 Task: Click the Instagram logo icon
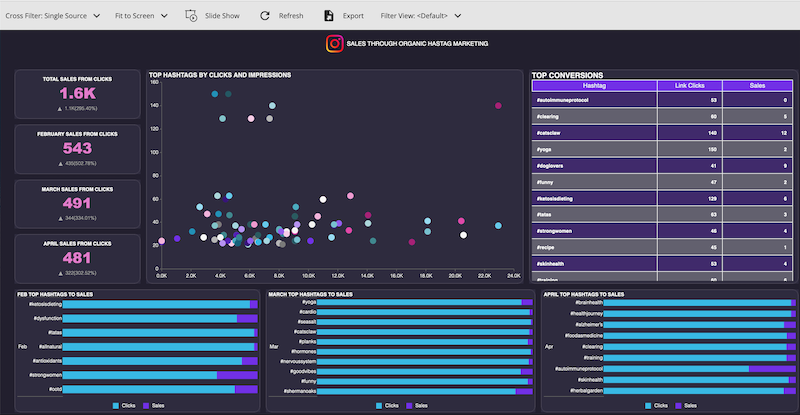[x=334, y=44]
